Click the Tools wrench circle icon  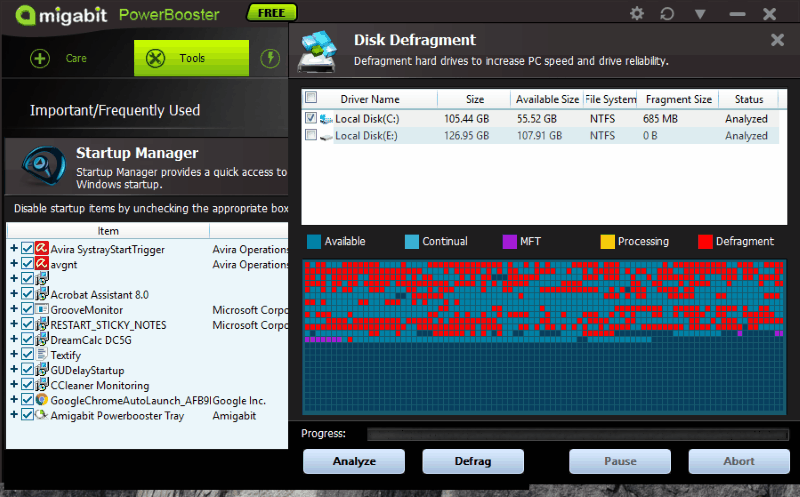click(155, 58)
